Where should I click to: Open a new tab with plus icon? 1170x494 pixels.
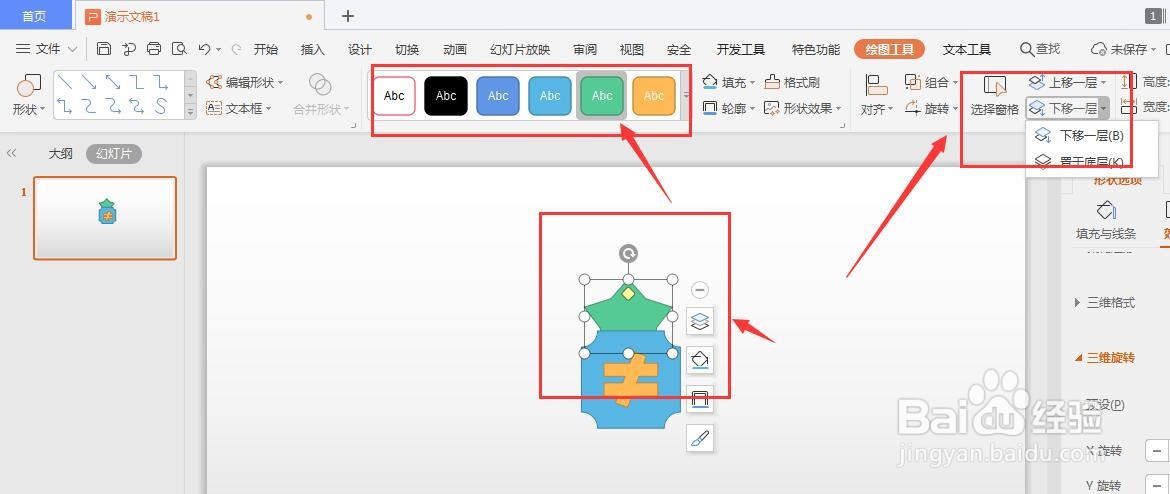pyautogui.click(x=348, y=16)
